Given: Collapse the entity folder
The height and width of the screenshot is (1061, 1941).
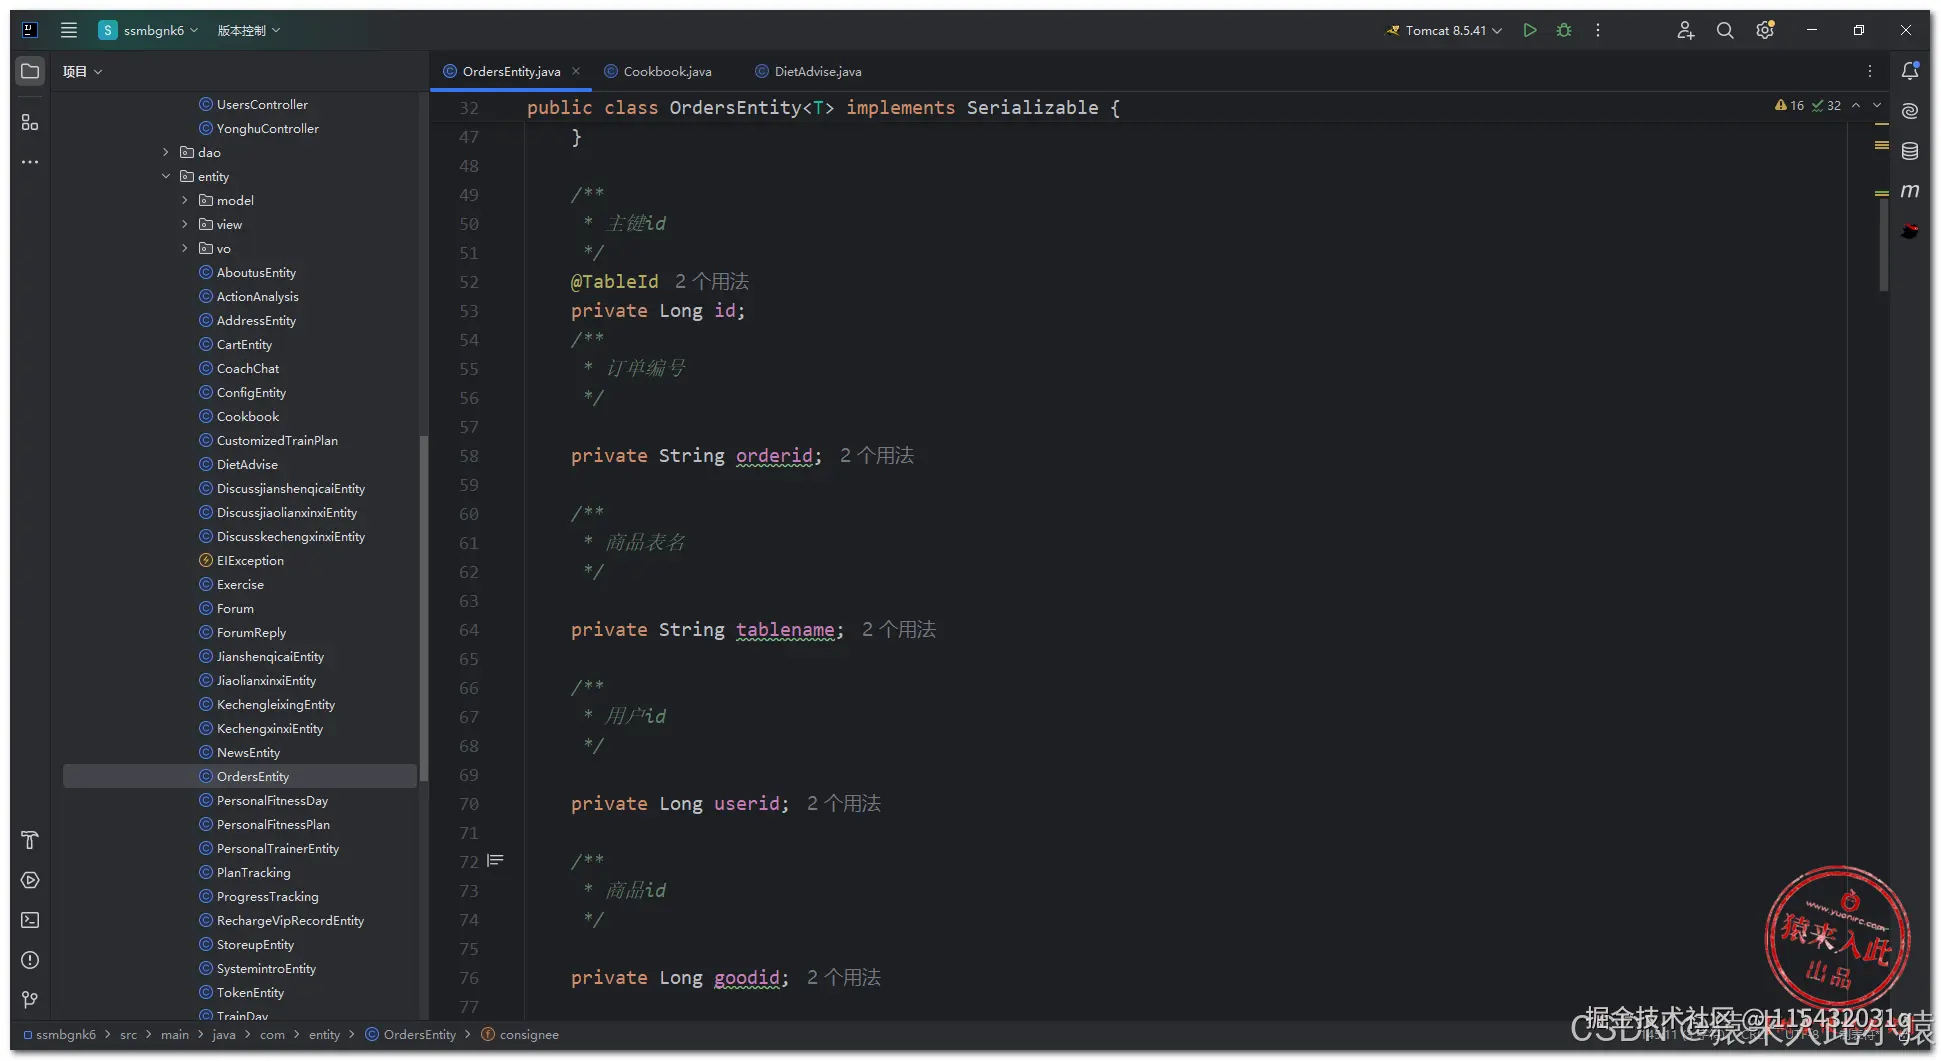Looking at the screenshot, I should point(166,176).
